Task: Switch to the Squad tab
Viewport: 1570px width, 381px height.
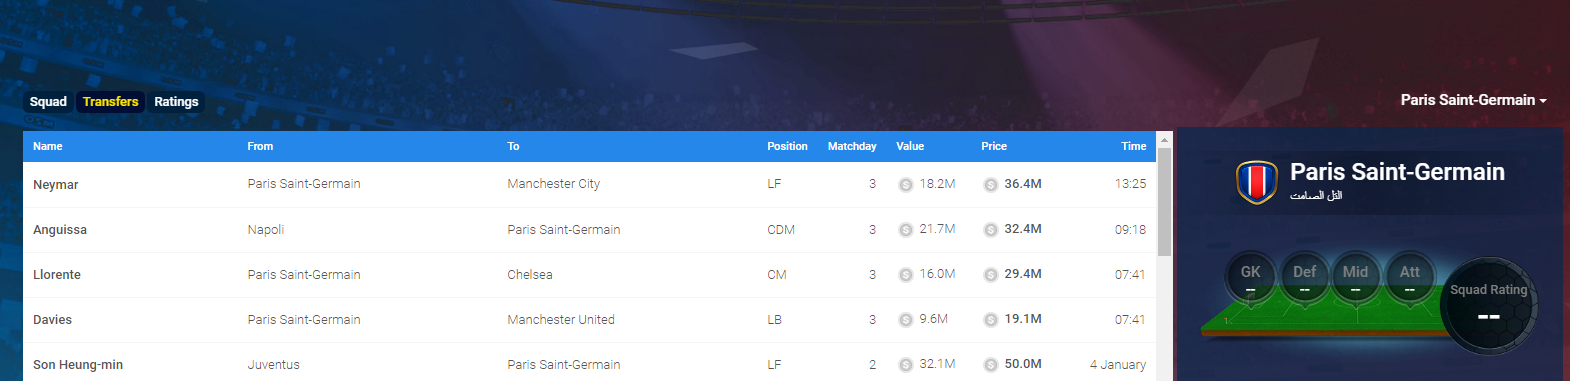Action: click(x=48, y=102)
